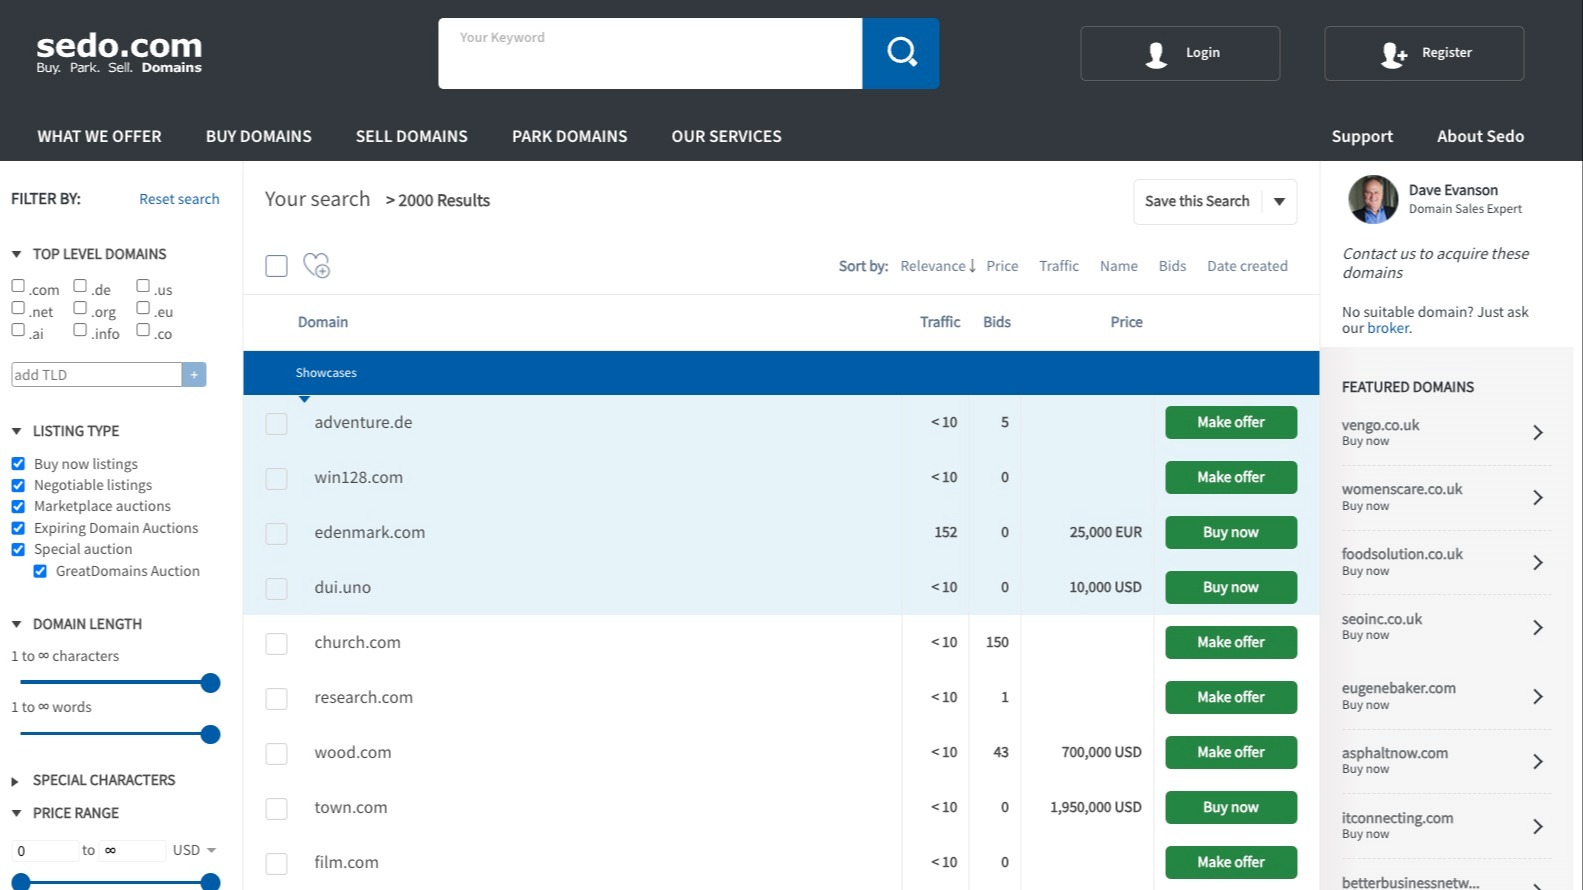Click Save this Search button

[x=1197, y=201]
